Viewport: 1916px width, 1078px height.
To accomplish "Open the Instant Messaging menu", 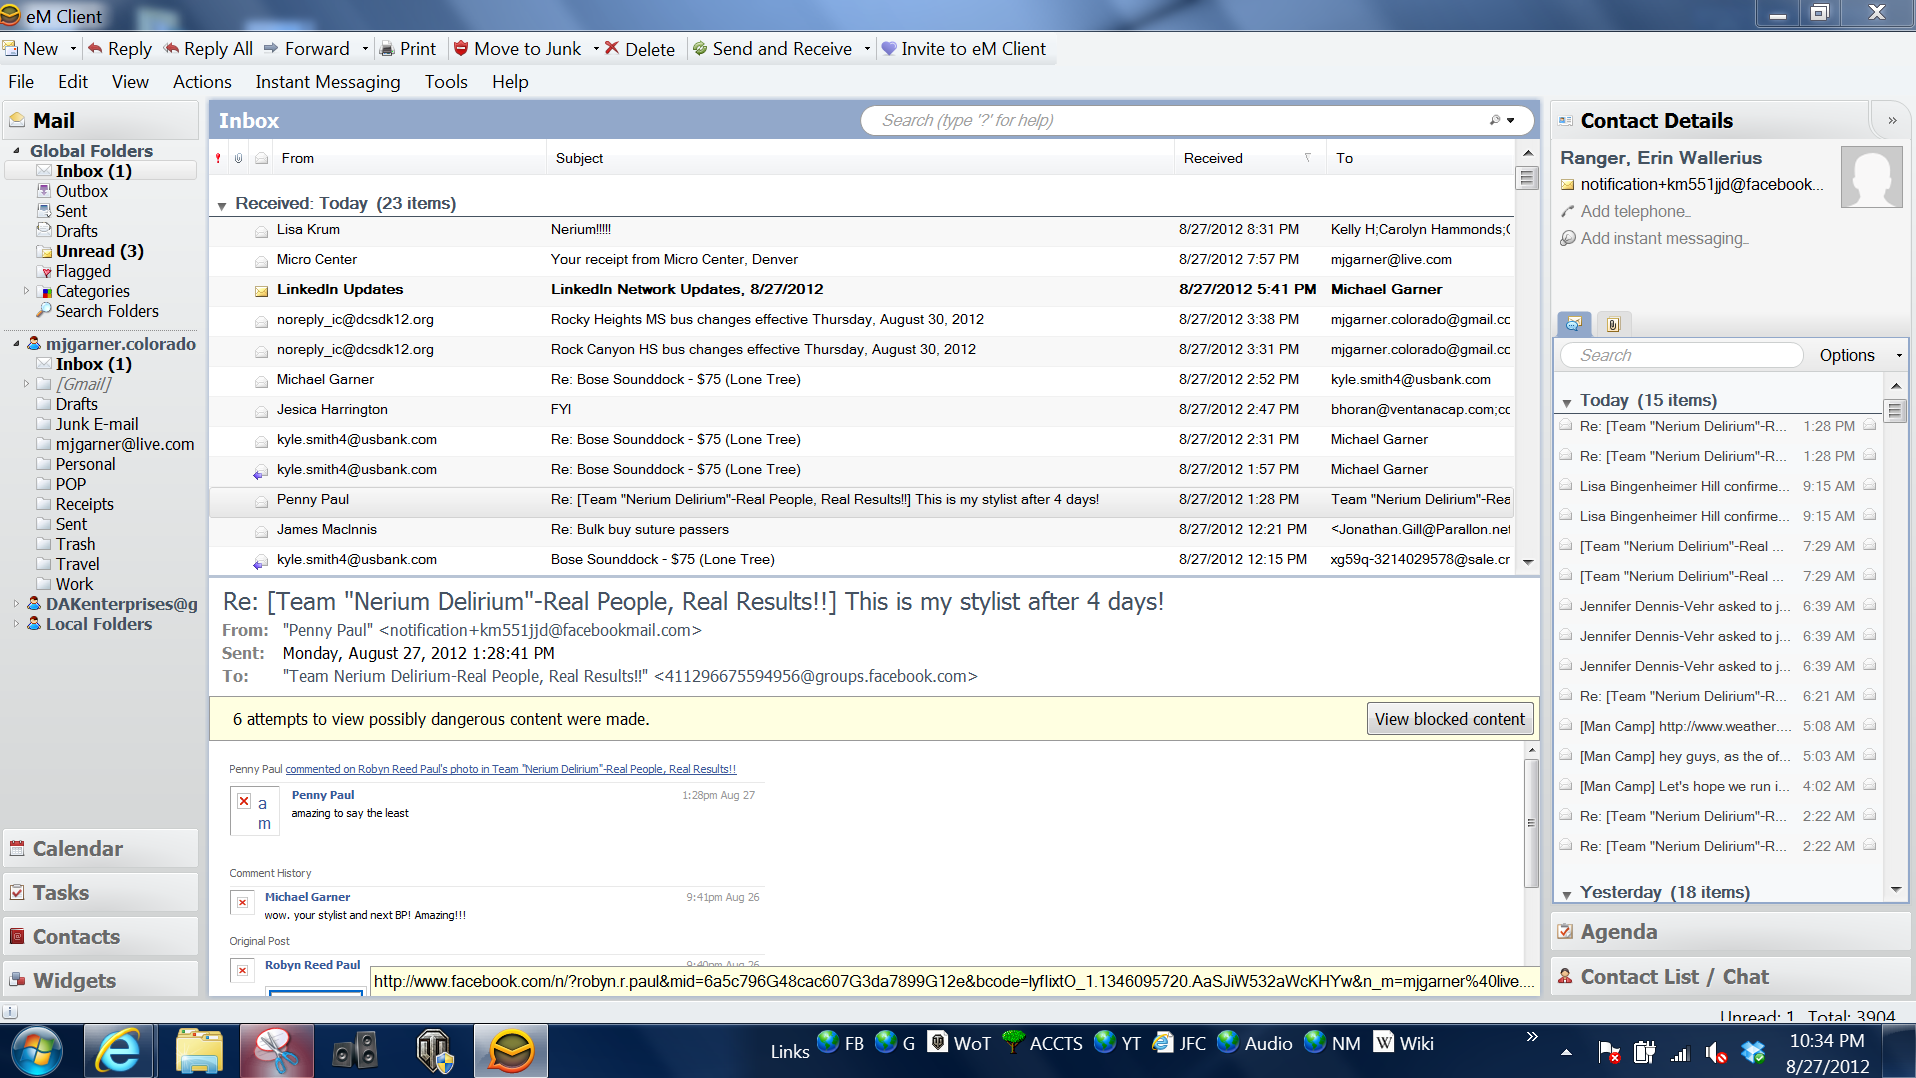I will coord(328,82).
